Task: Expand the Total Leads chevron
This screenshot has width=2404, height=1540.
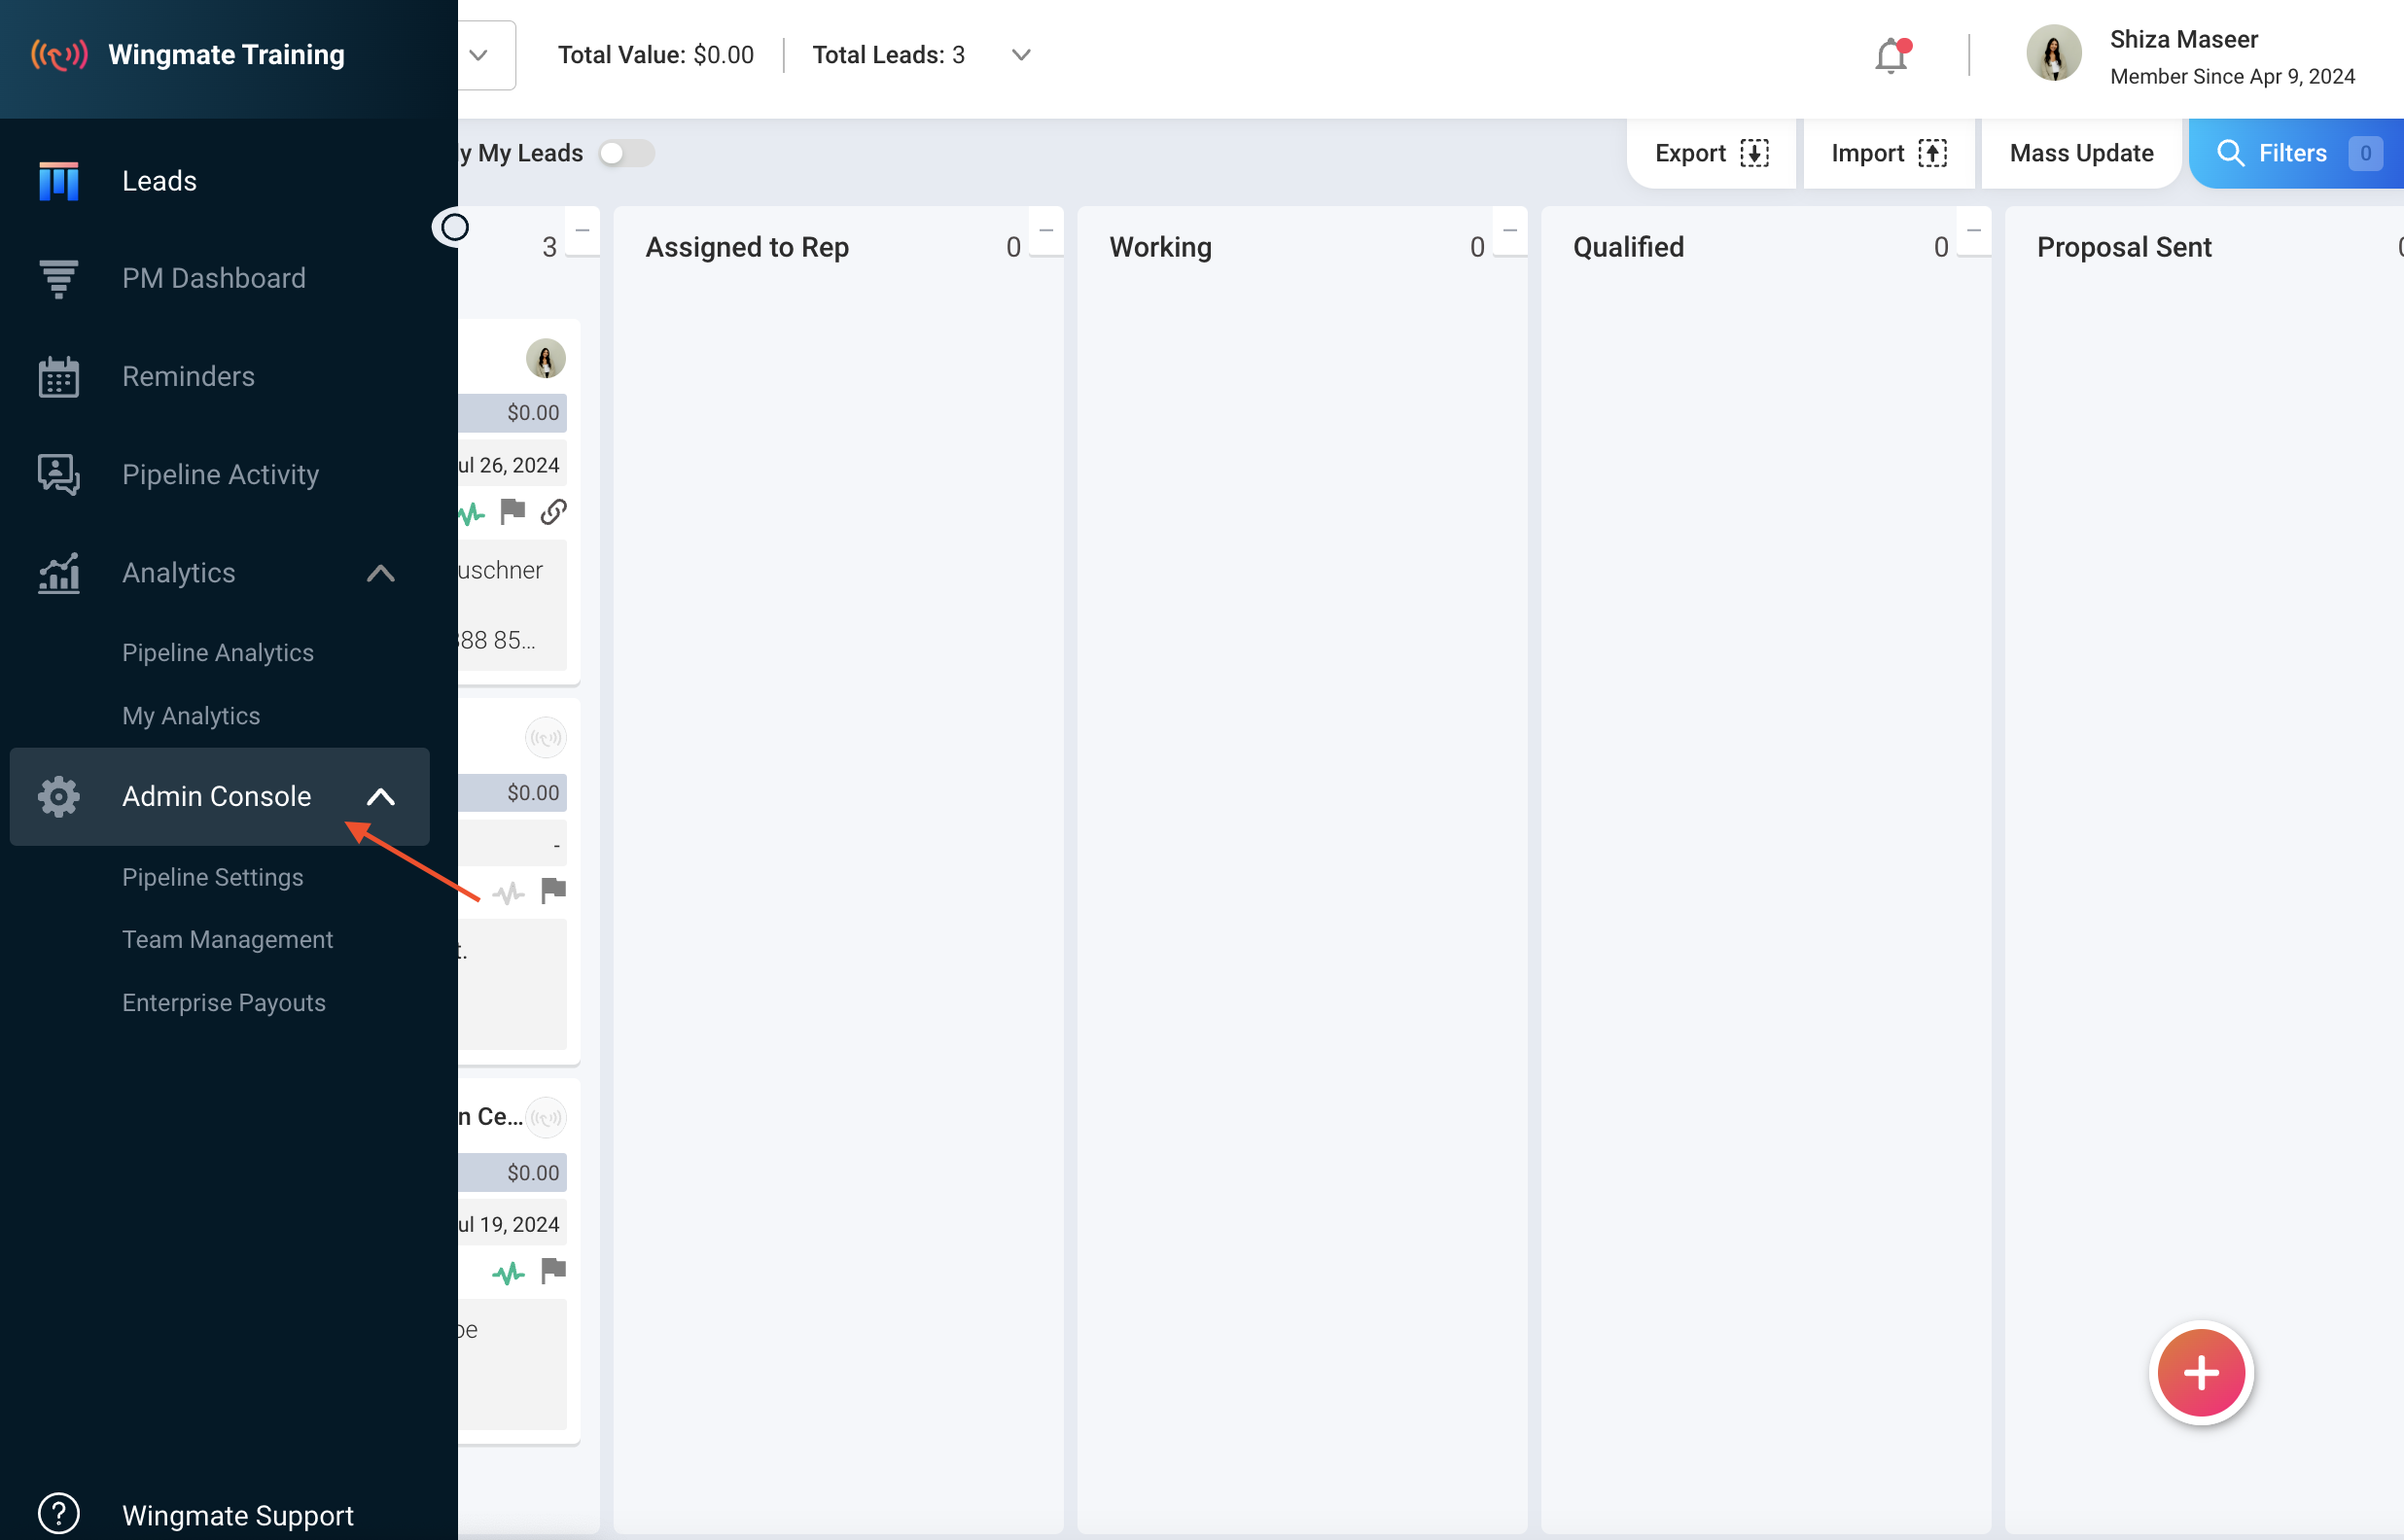Action: (1021, 55)
